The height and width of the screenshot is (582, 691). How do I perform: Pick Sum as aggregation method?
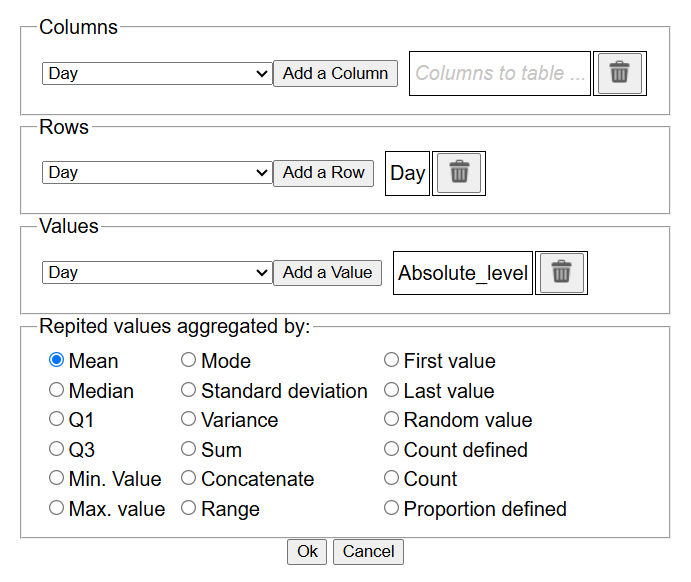click(189, 450)
